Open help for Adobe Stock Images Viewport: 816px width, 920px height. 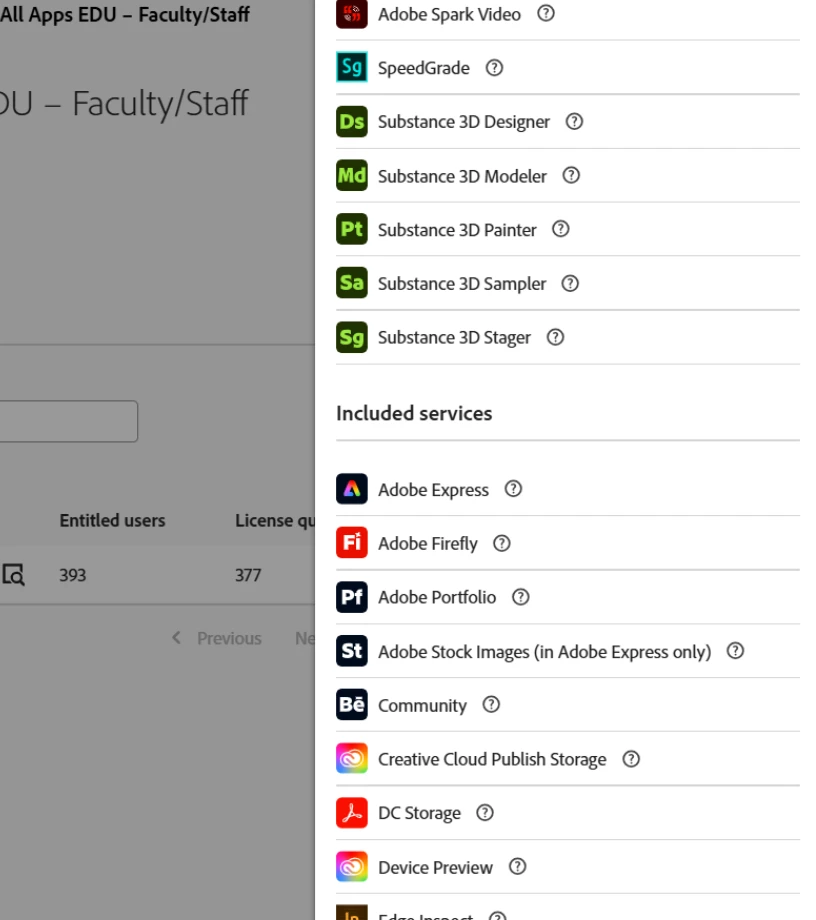[735, 651]
